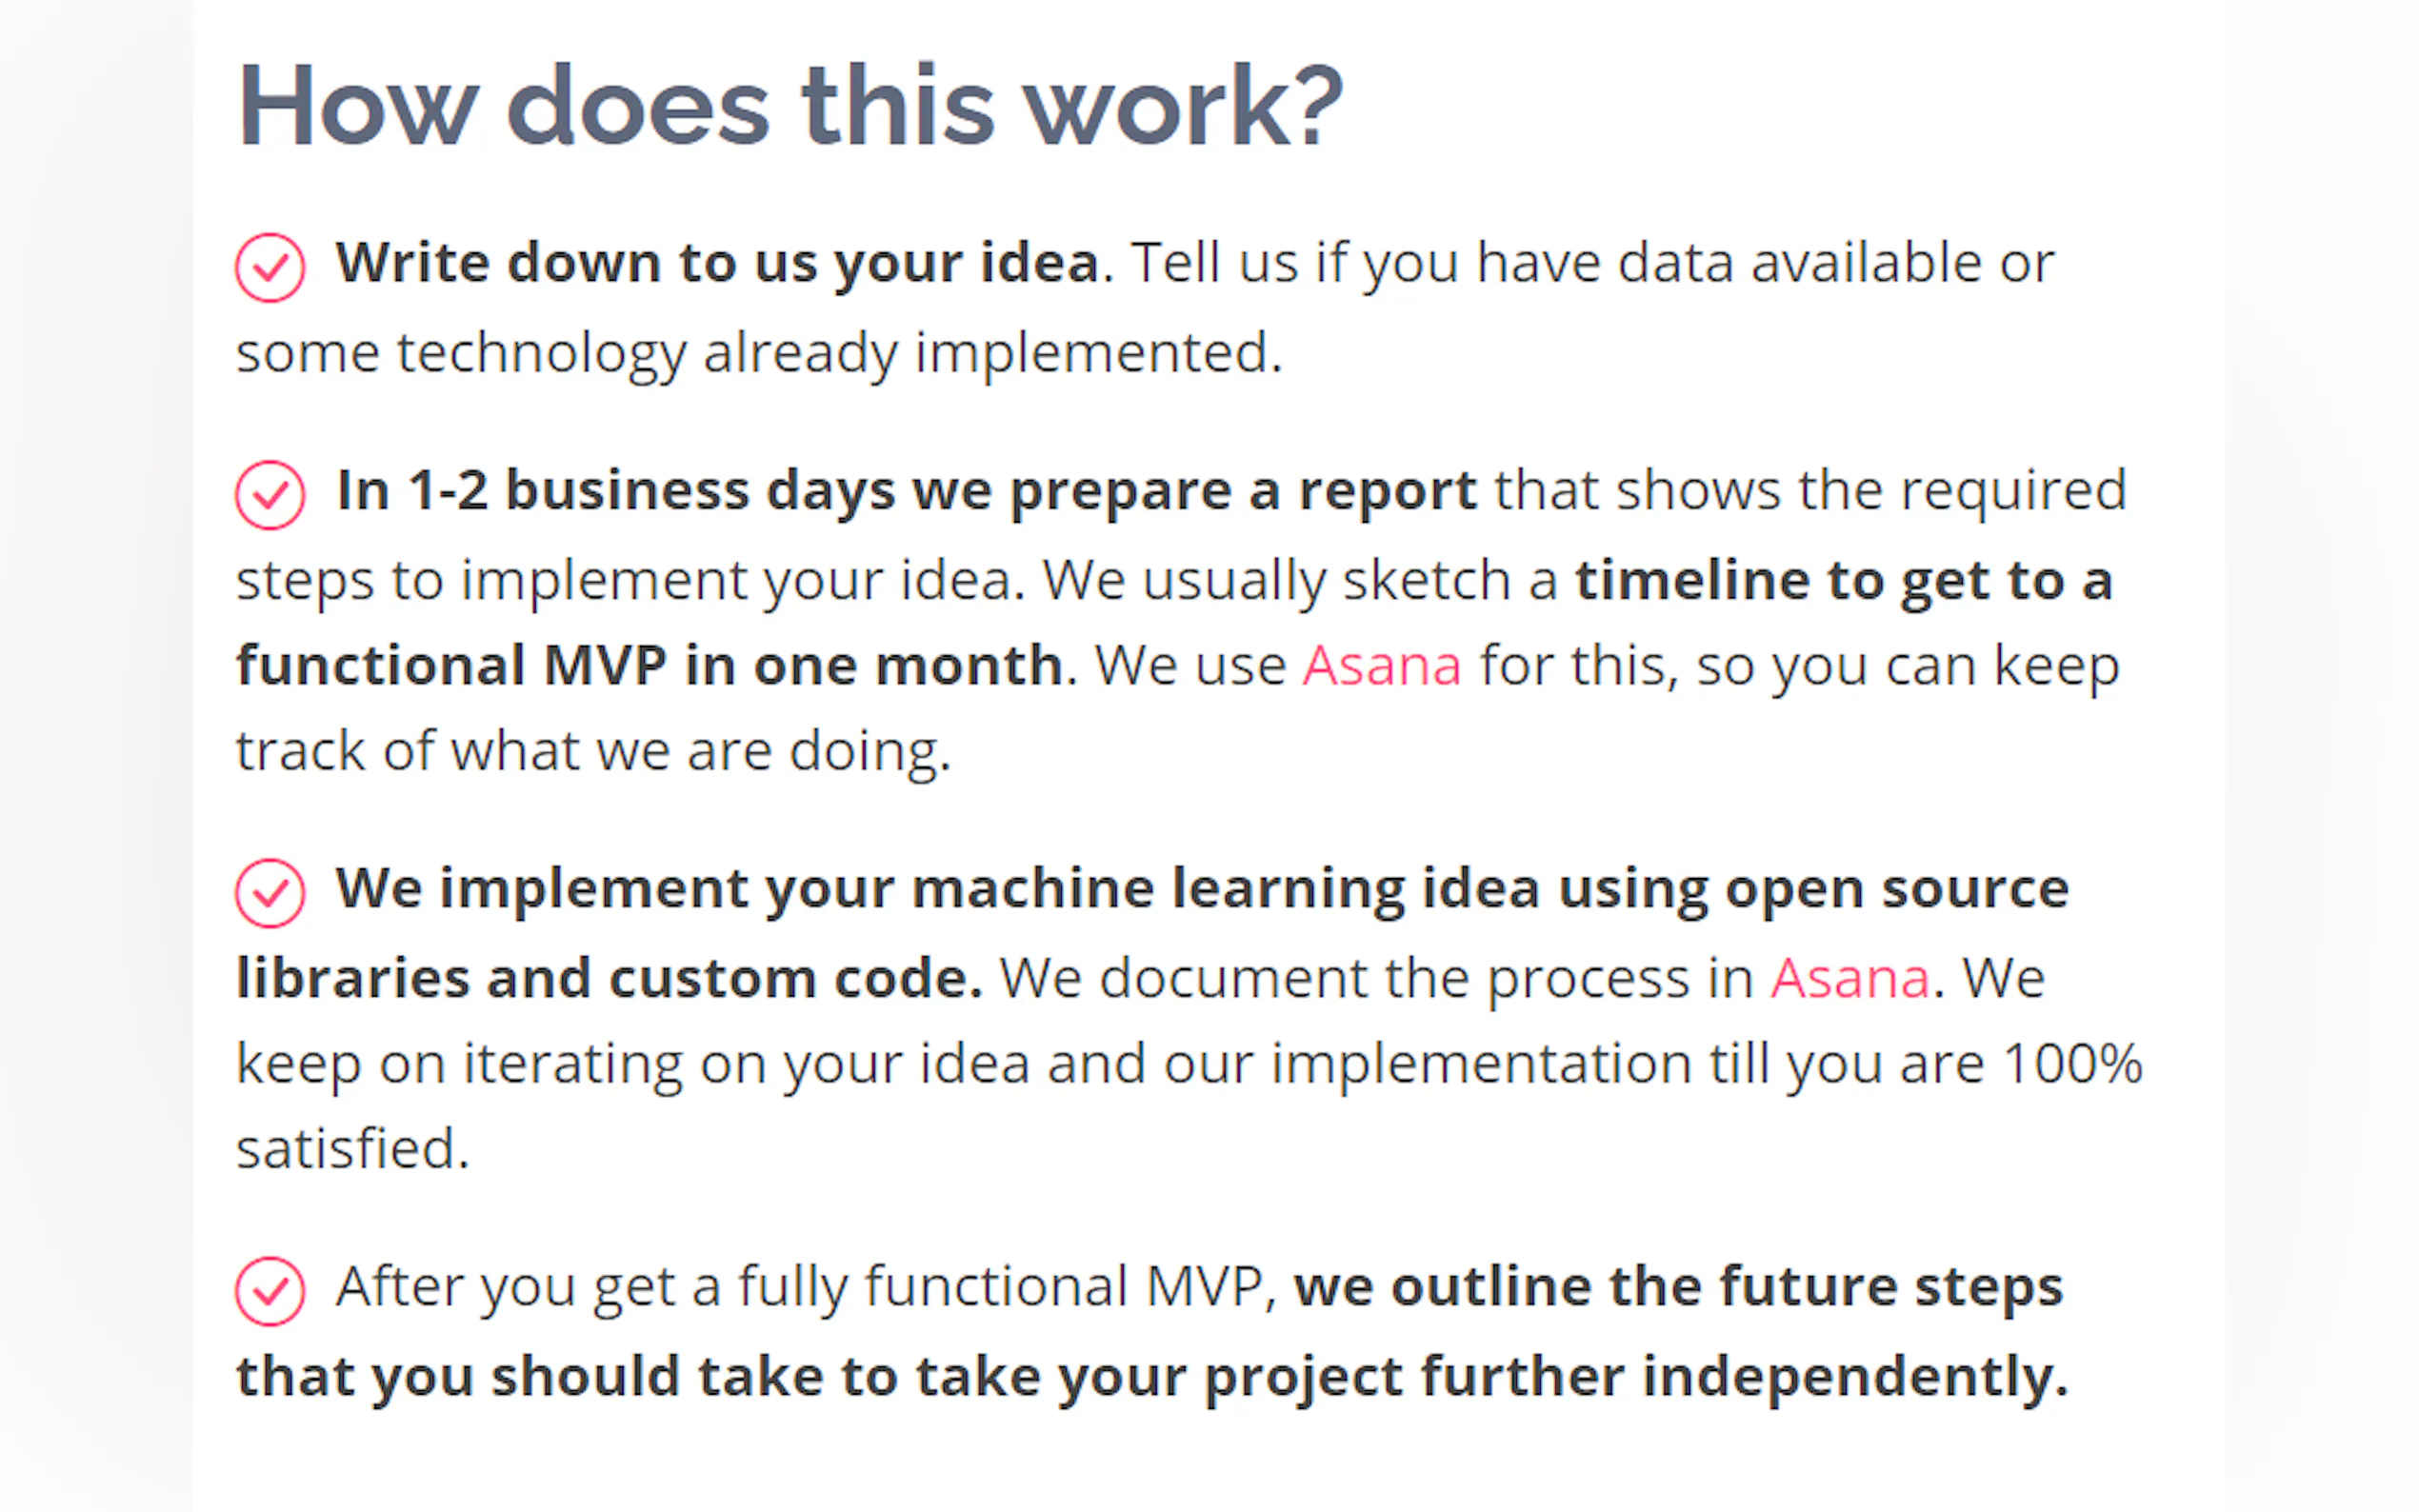Click the line starting "keep on iterating on your idea"
The width and height of the screenshot is (2419, 1512).
(1188, 1063)
